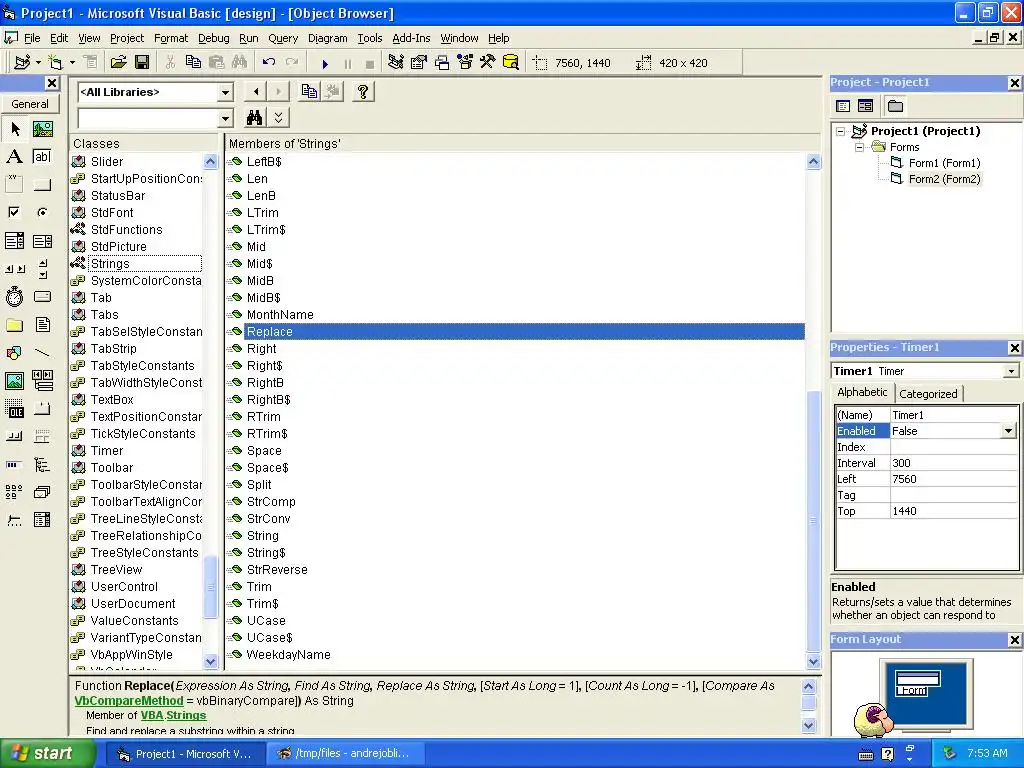Click the Undo arrow in the toolbar

(268, 63)
